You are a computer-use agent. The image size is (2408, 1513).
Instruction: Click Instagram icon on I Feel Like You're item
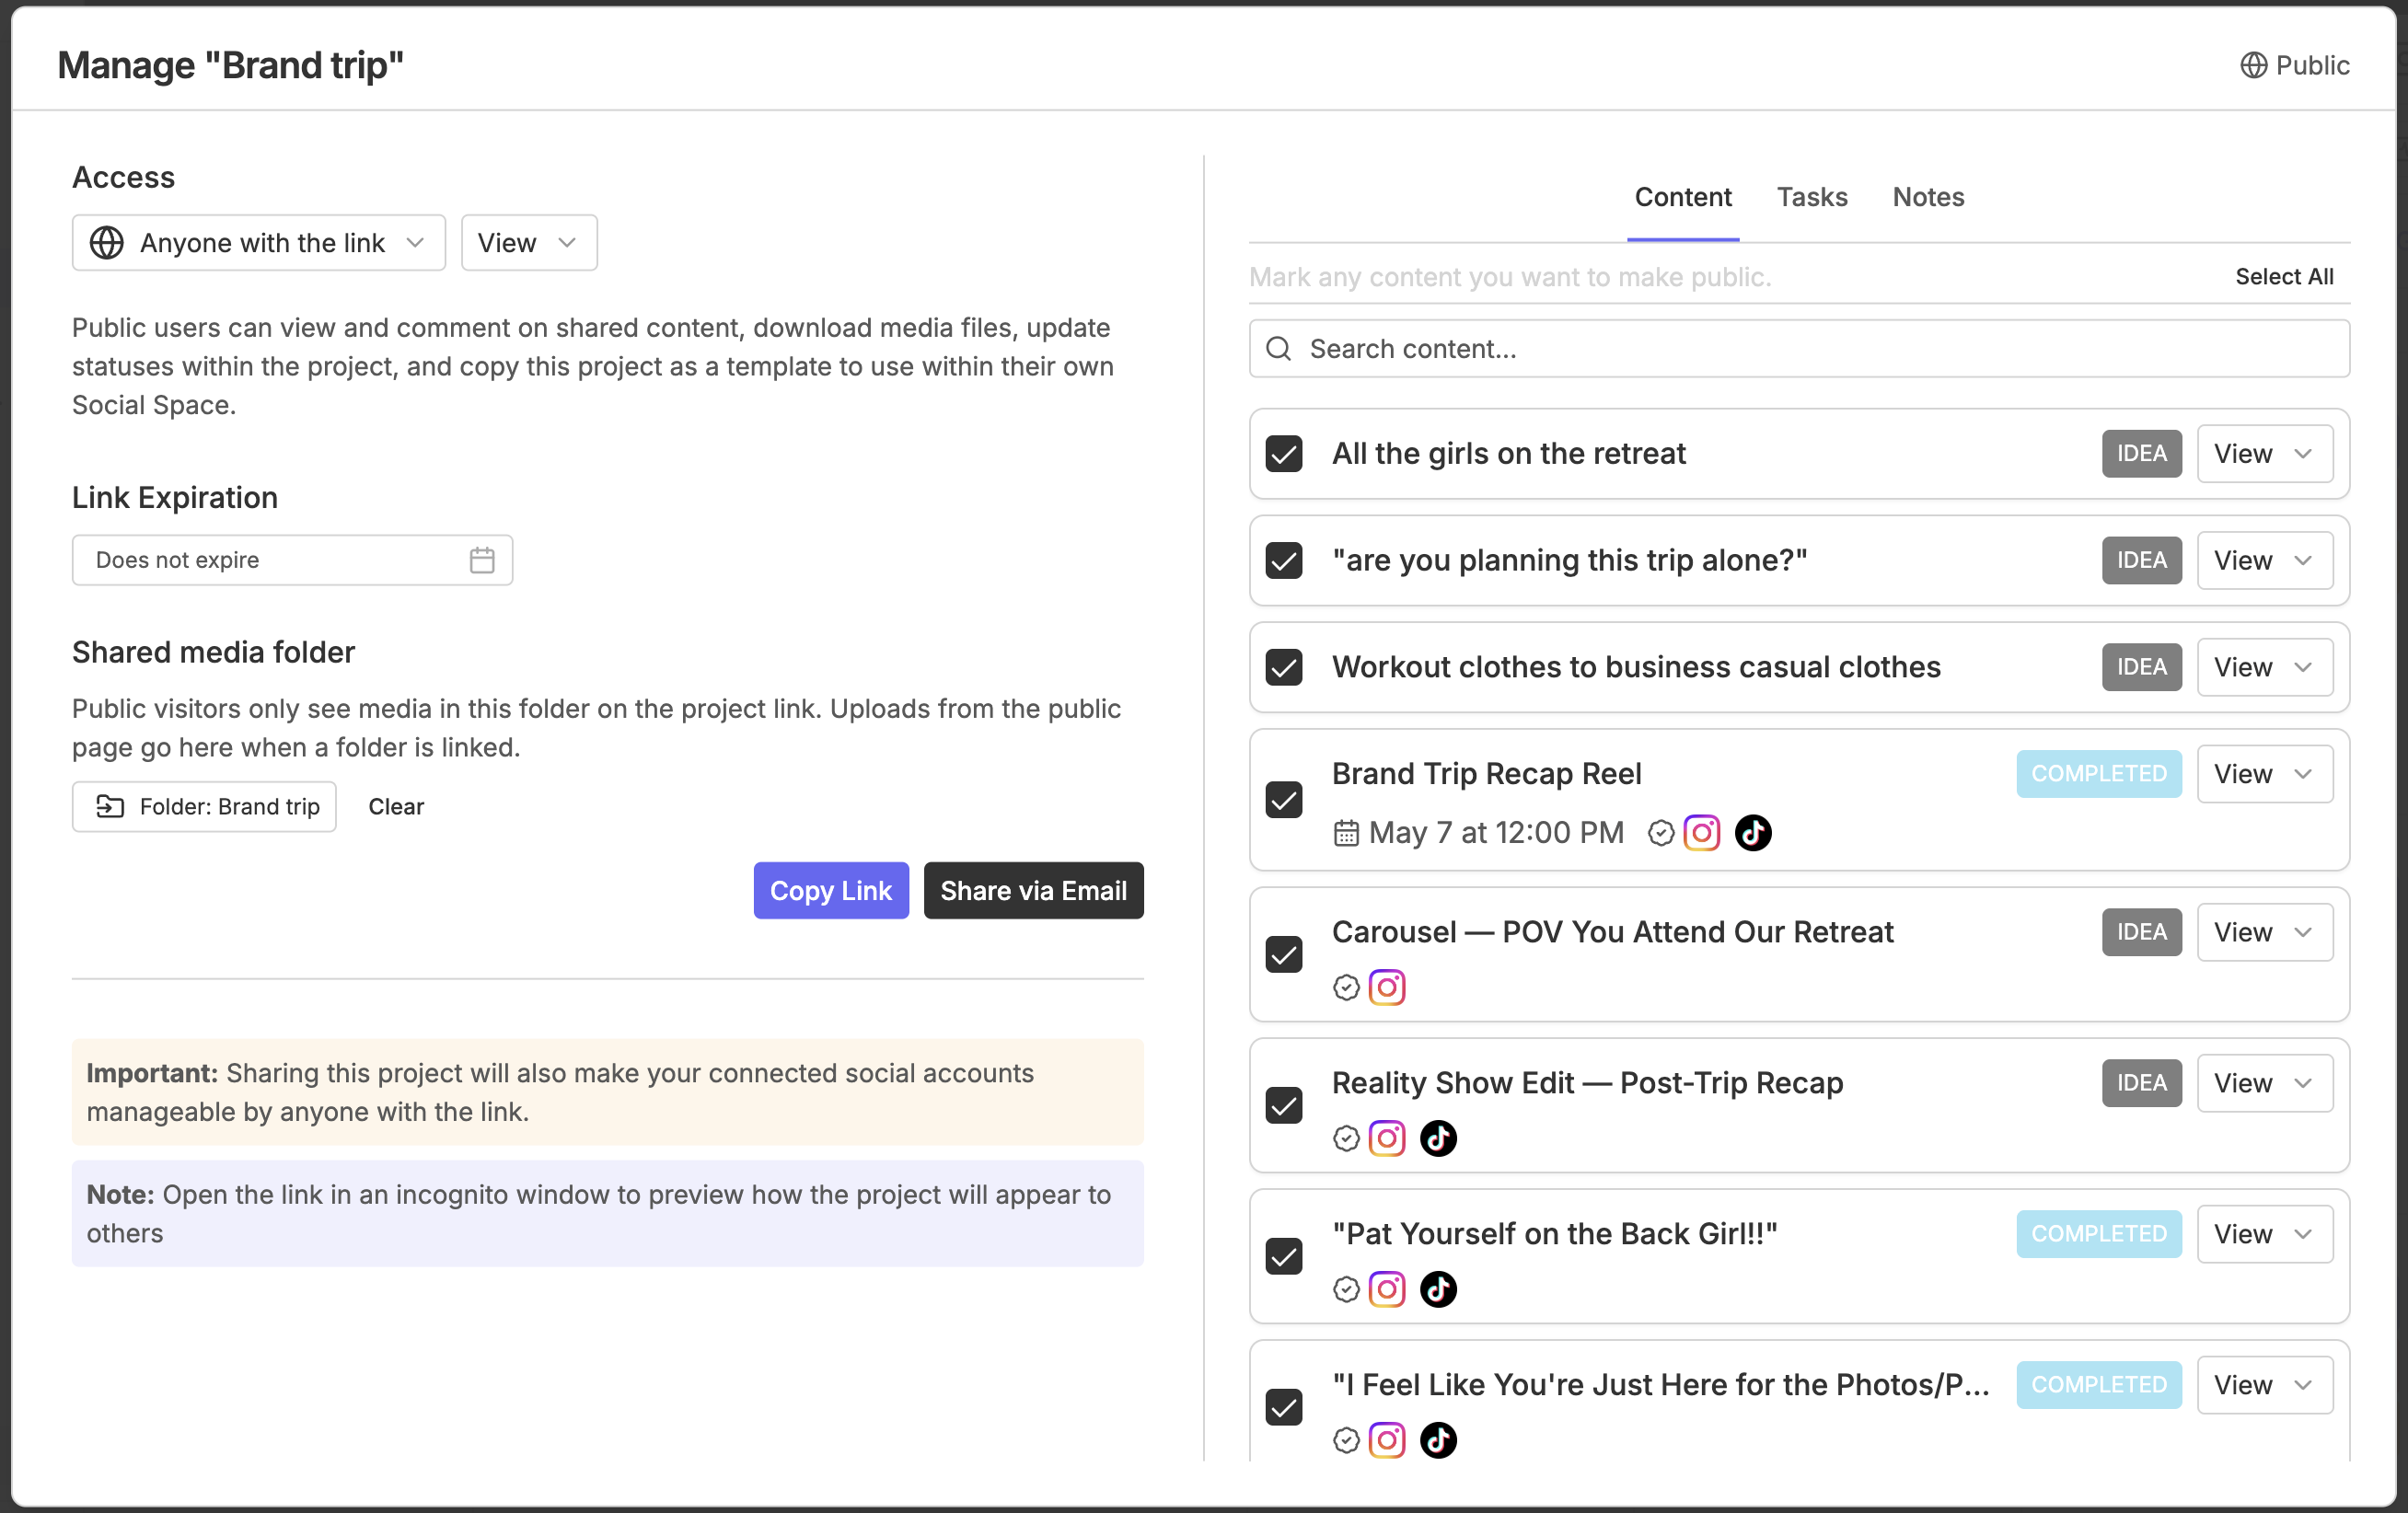(1387, 1441)
